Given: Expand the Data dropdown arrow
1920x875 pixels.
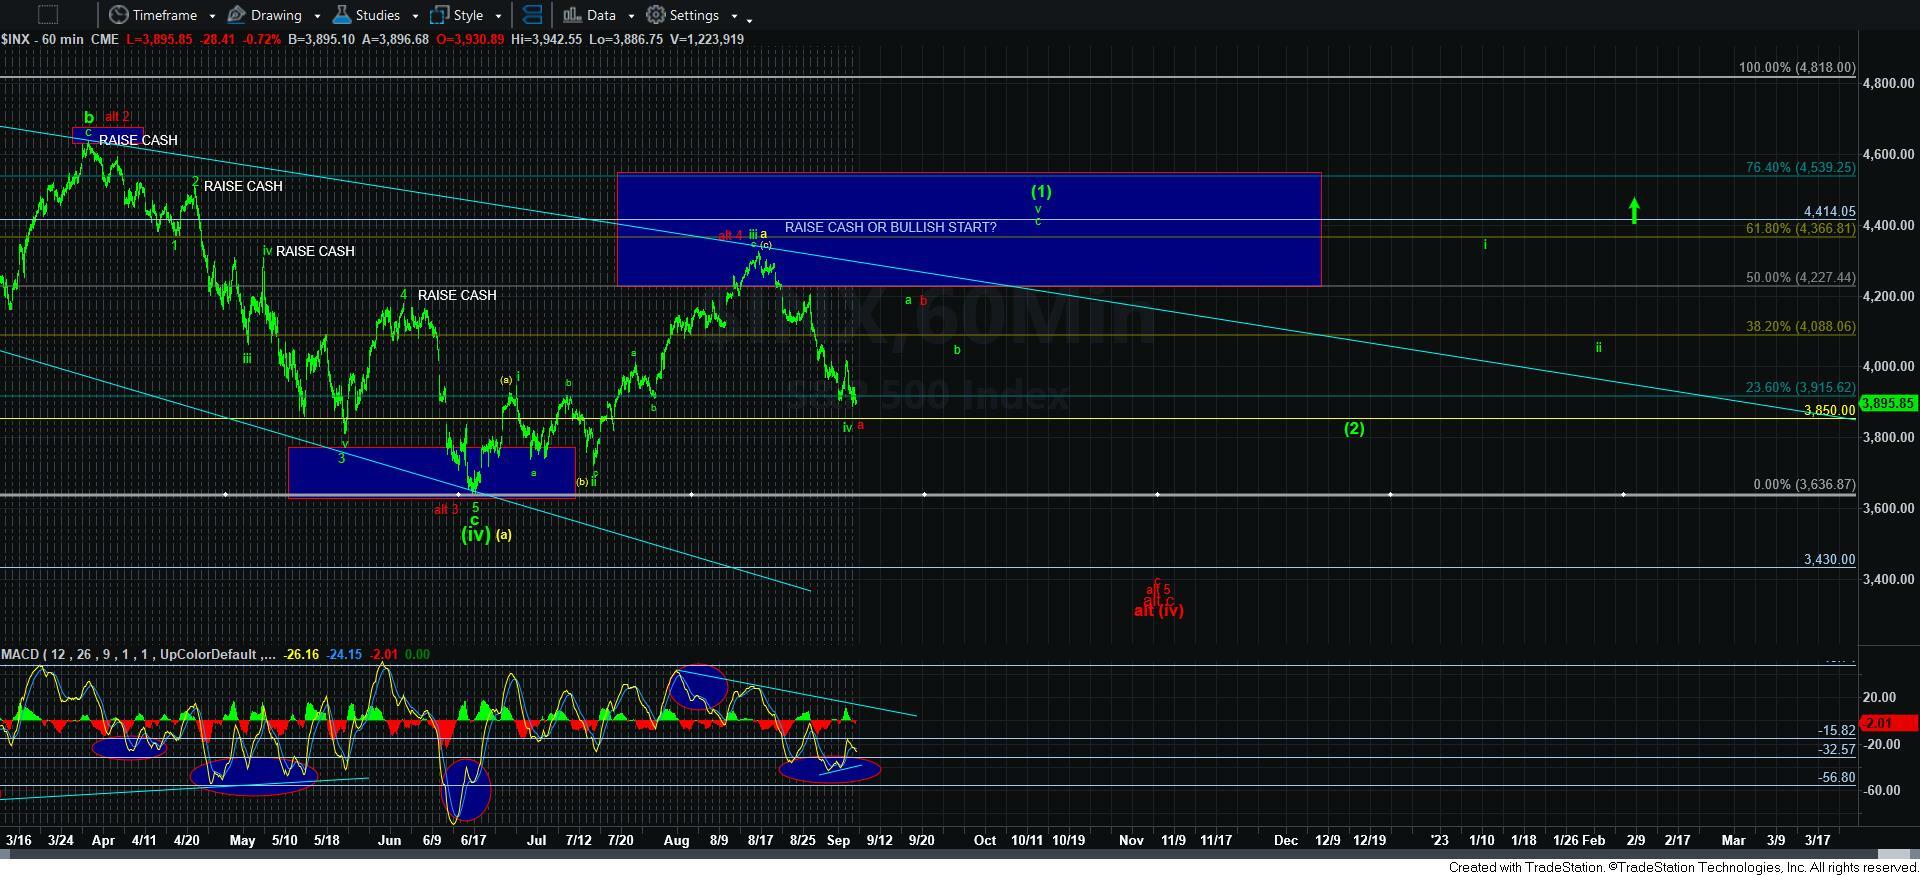Looking at the screenshot, I should click(x=631, y=16).
